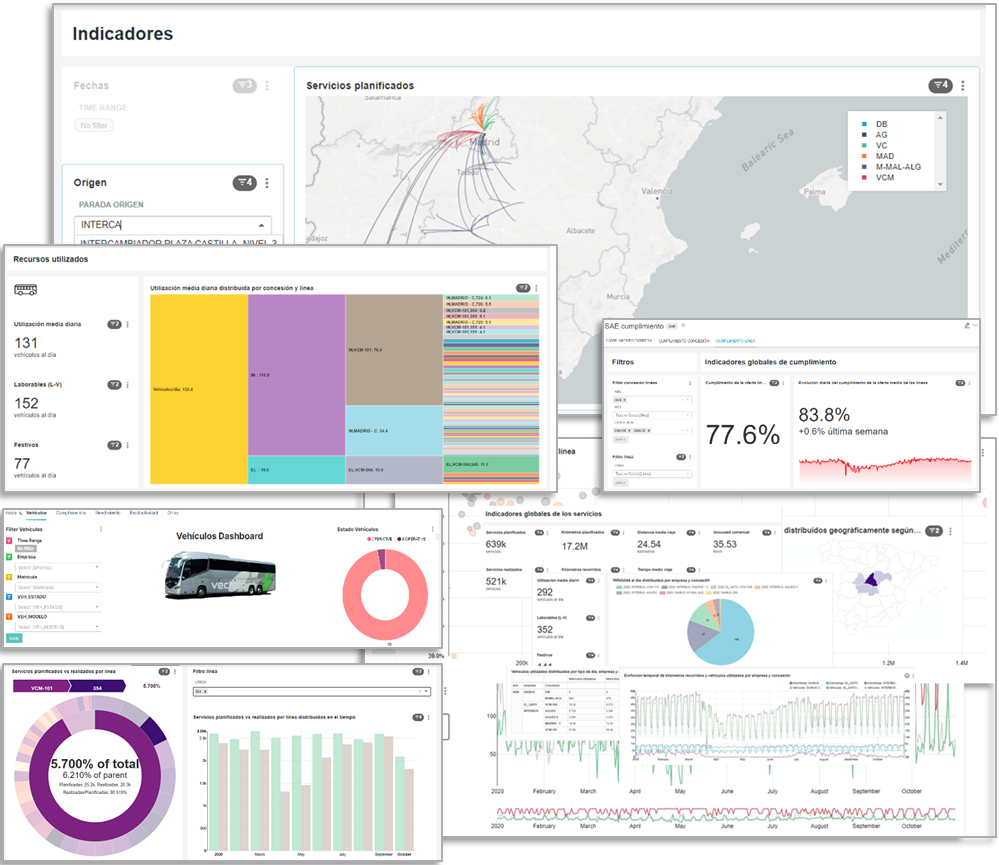Switch to the Rendimiento tab
This screenshot has height=865, width=999.
point(108,513)
